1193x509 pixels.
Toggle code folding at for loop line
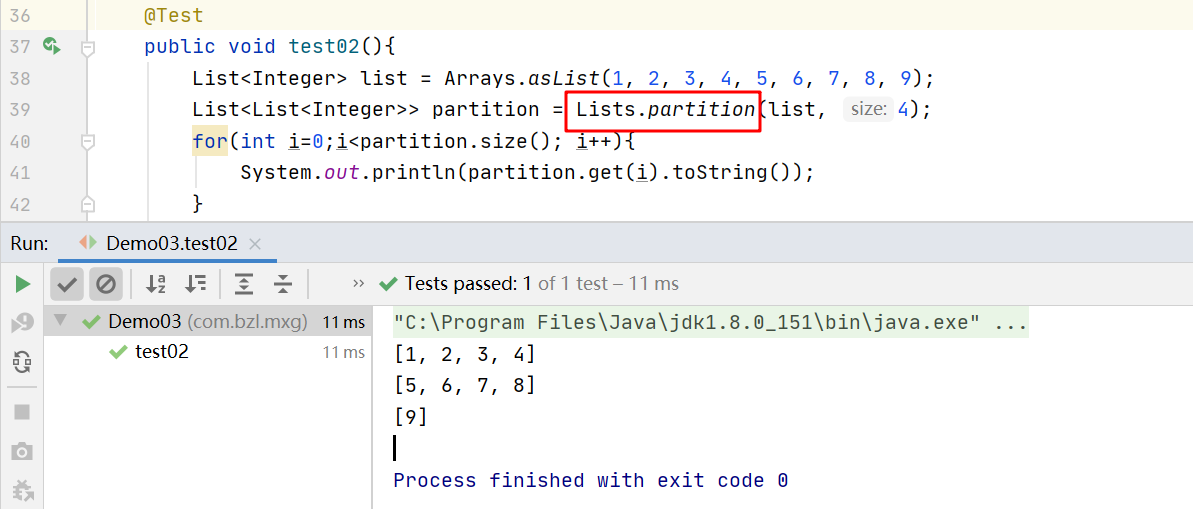88,142
